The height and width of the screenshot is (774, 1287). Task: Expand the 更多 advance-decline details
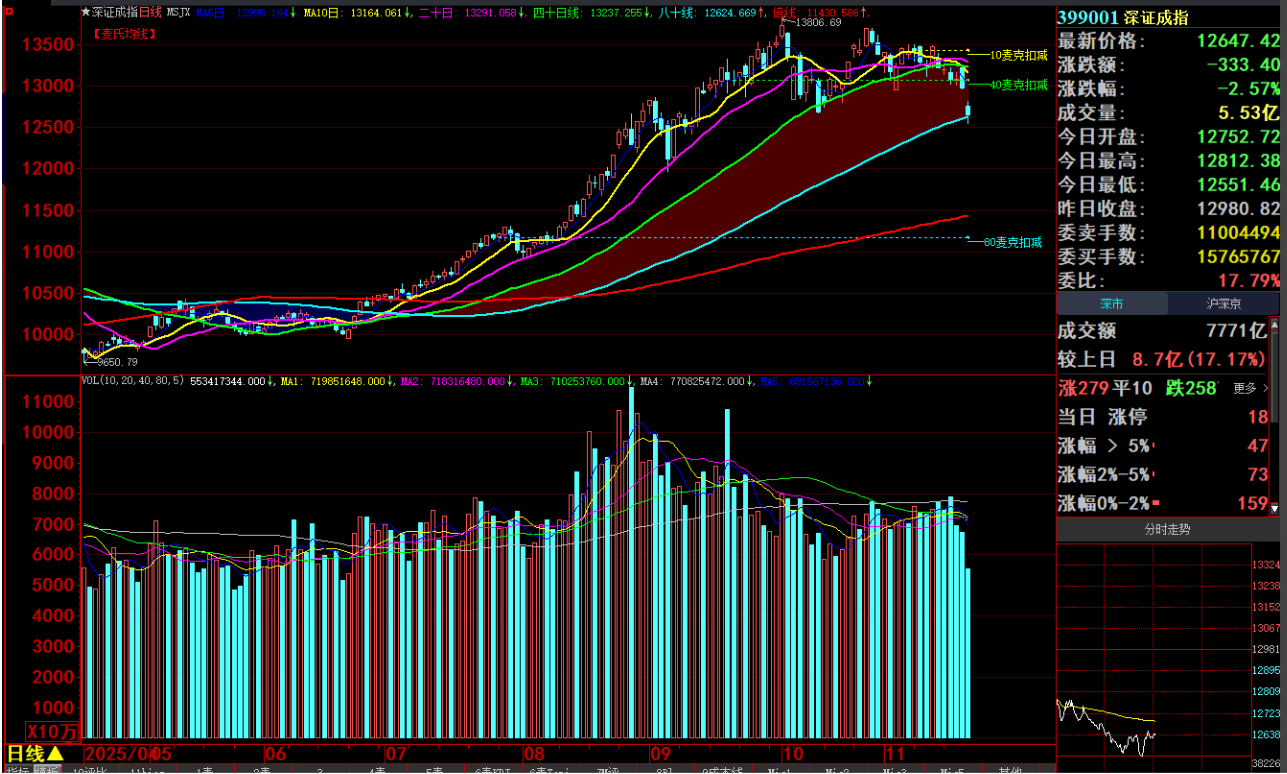(x=1250, y=388)
